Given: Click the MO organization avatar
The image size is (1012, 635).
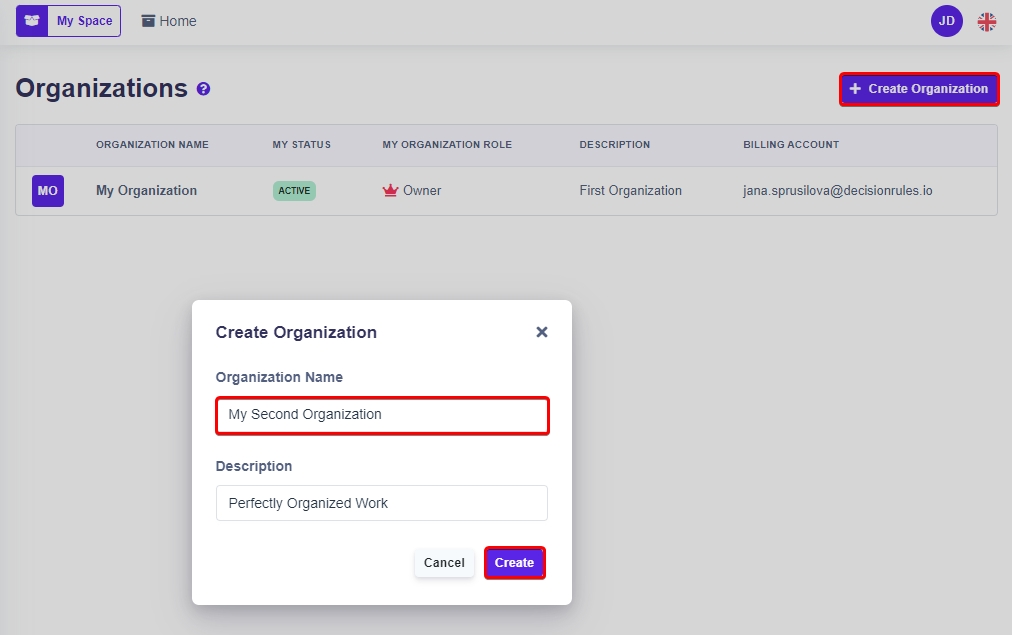Looking at the screenshot, I should [48, 191].
